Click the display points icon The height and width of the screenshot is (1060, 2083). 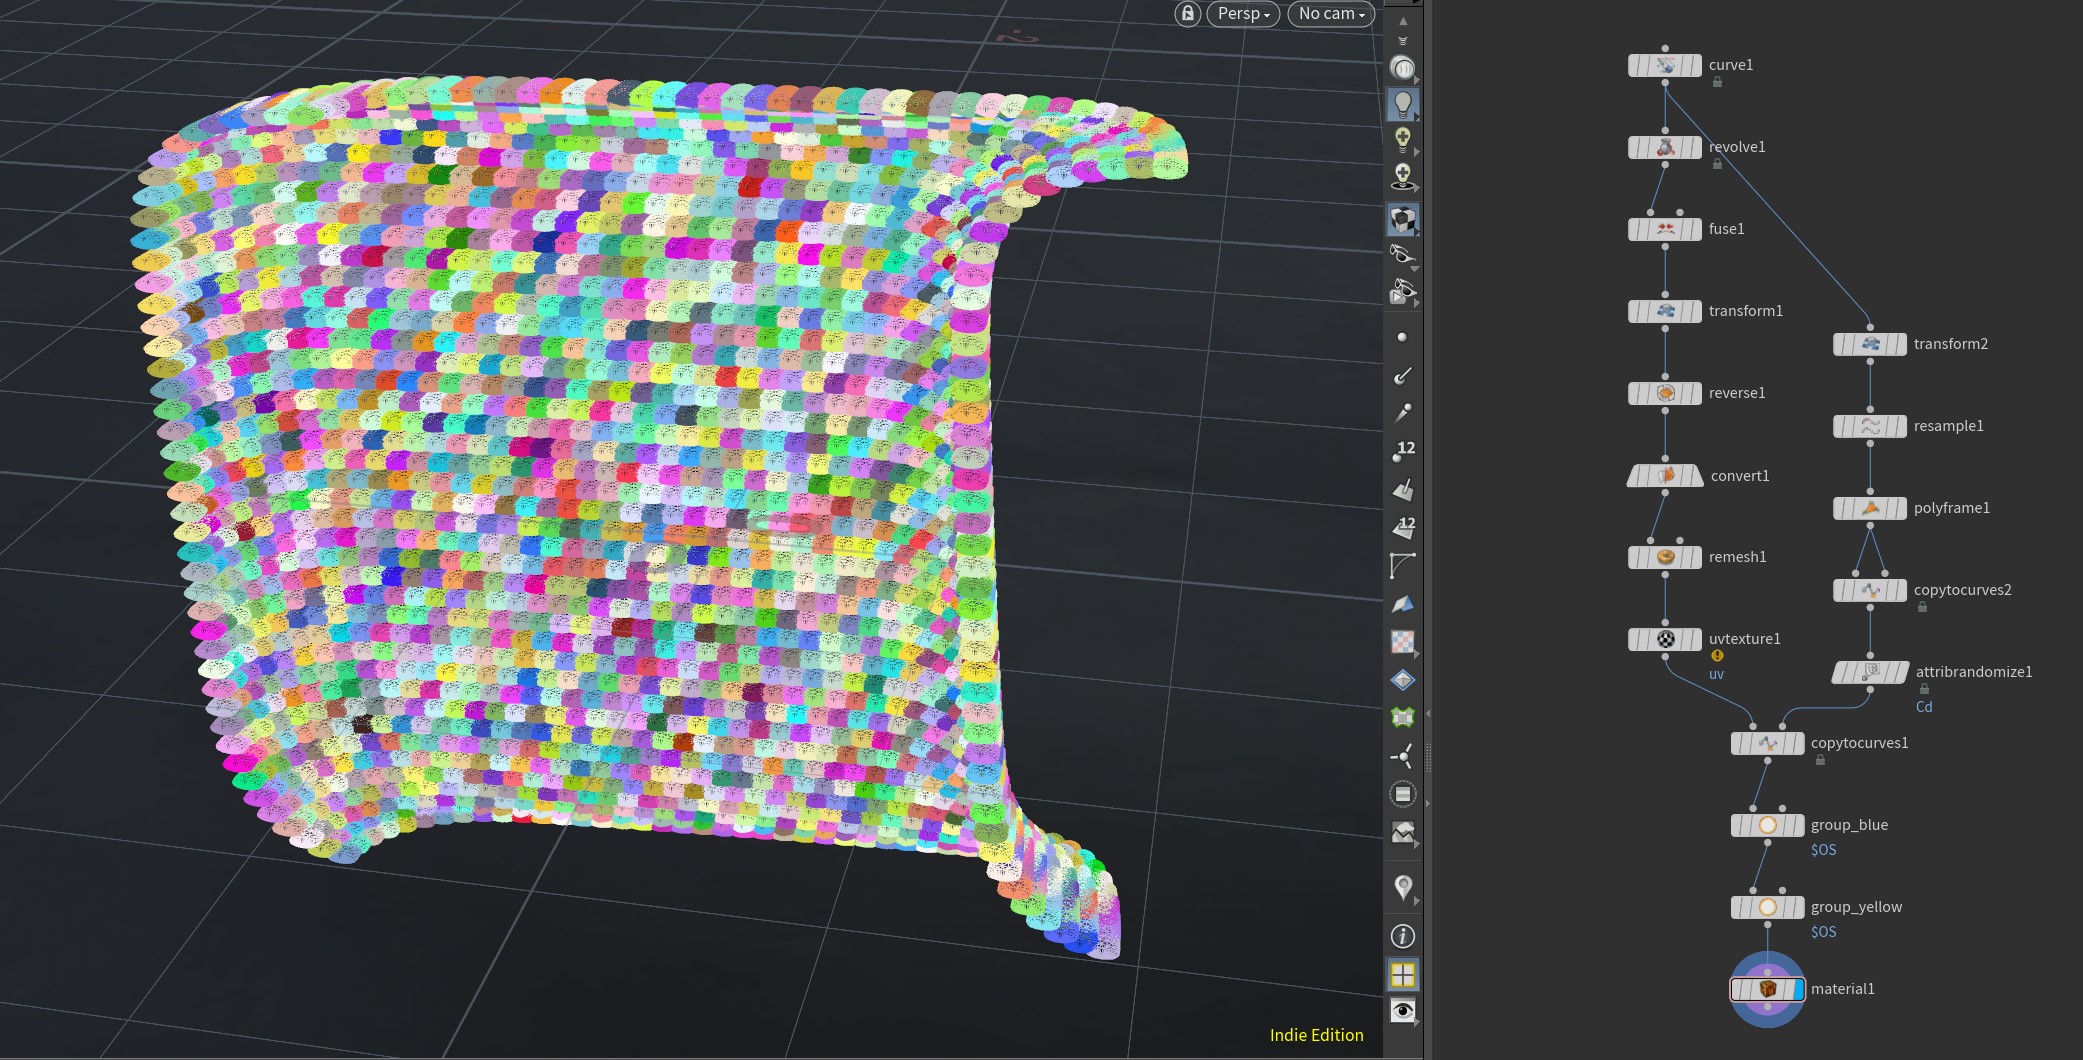(x=1402, y=338)
